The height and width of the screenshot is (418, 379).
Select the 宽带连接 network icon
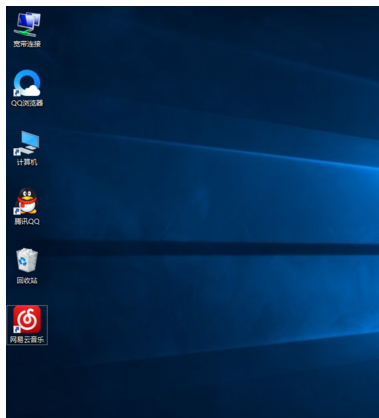tap(27, 24)
